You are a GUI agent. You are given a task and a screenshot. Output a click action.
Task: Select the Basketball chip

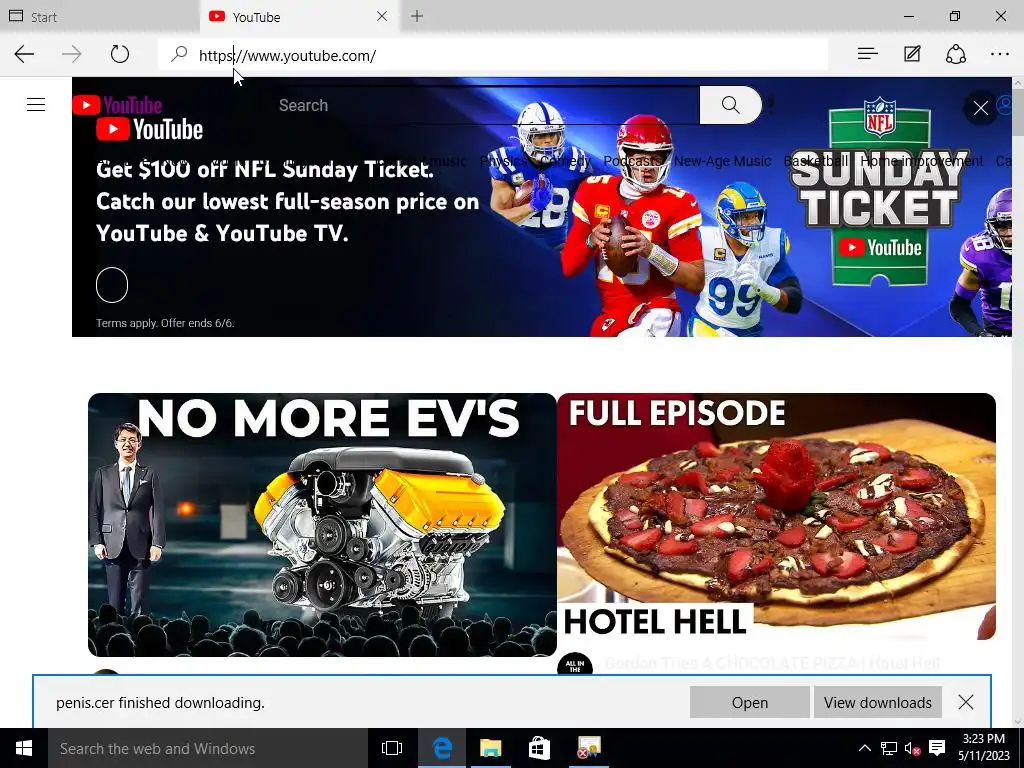pos(816,161)
